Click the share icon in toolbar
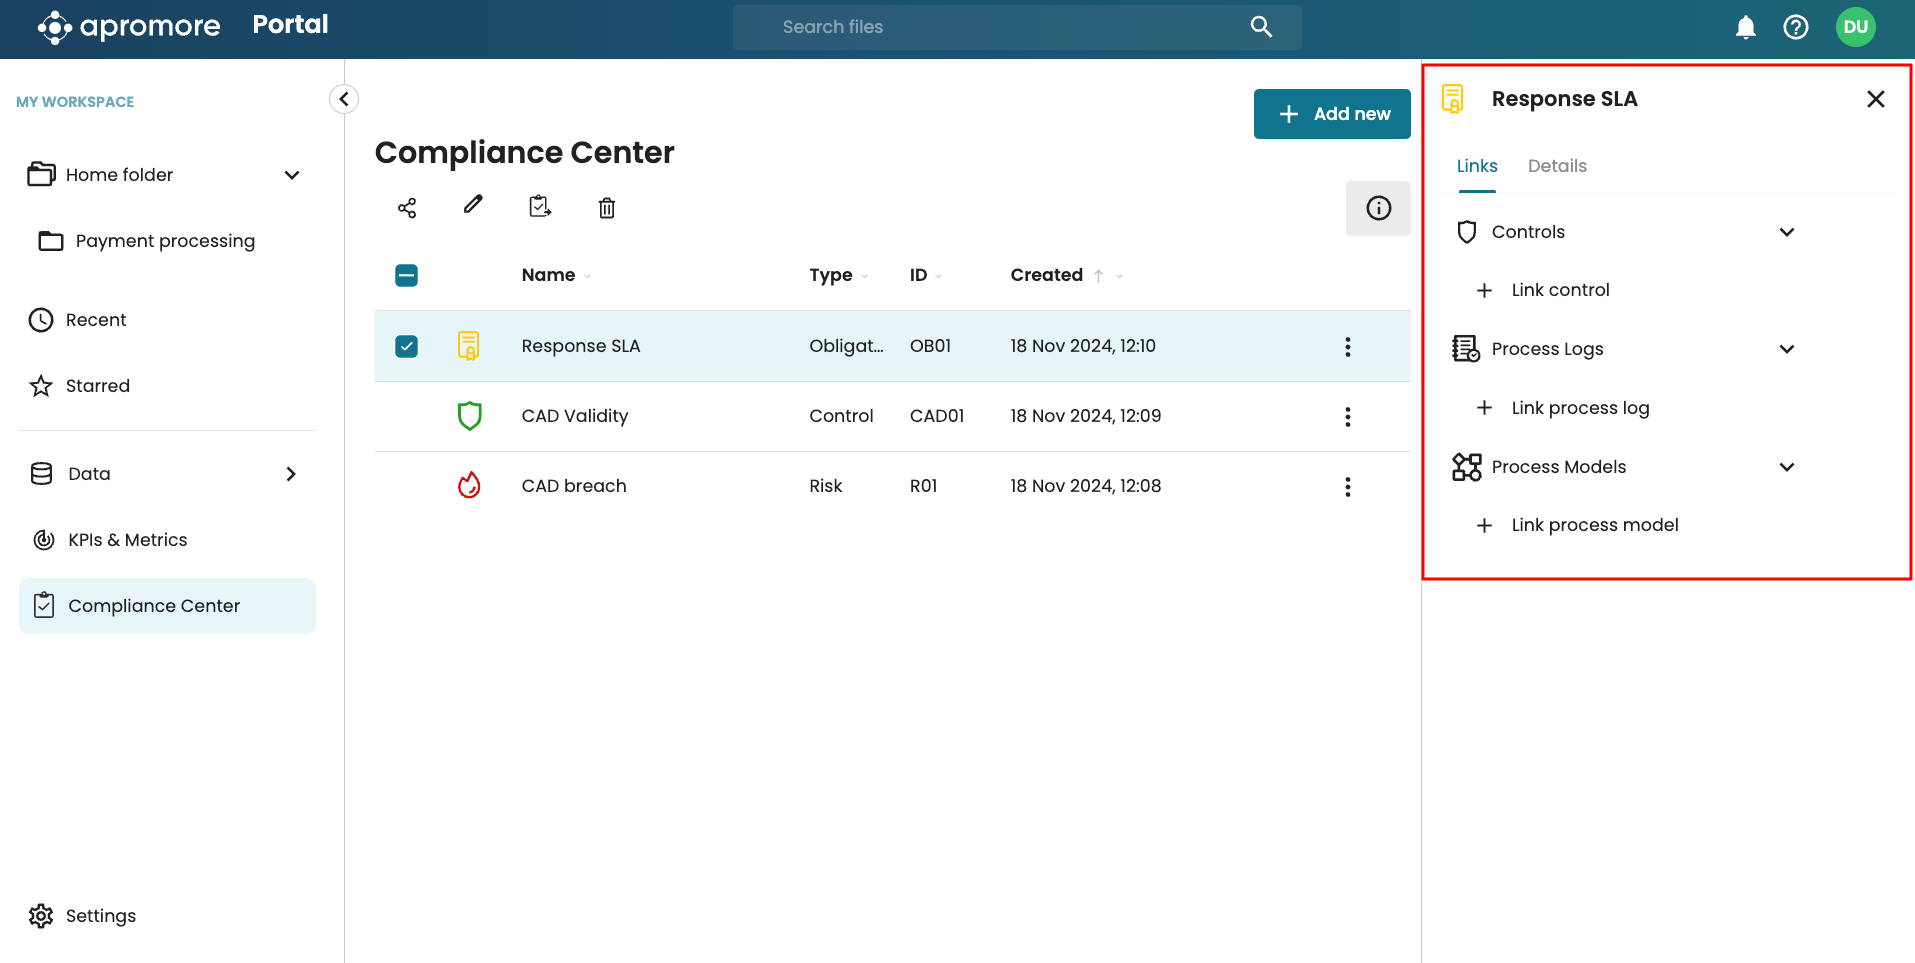This screenshot has height=963, width=1915. 407,208
